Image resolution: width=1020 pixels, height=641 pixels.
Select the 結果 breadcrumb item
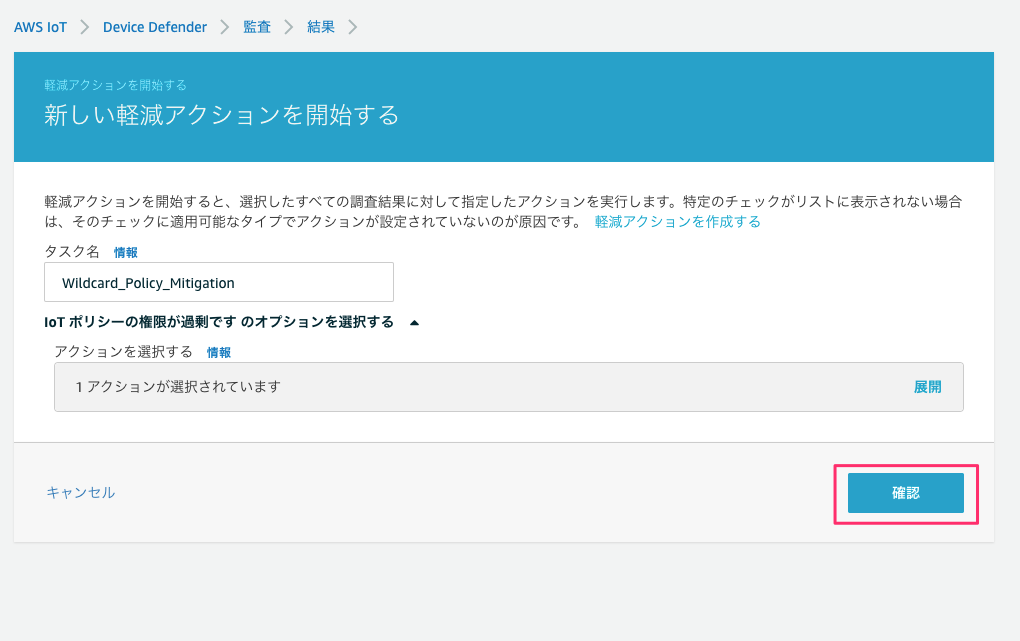pos(320,29)
